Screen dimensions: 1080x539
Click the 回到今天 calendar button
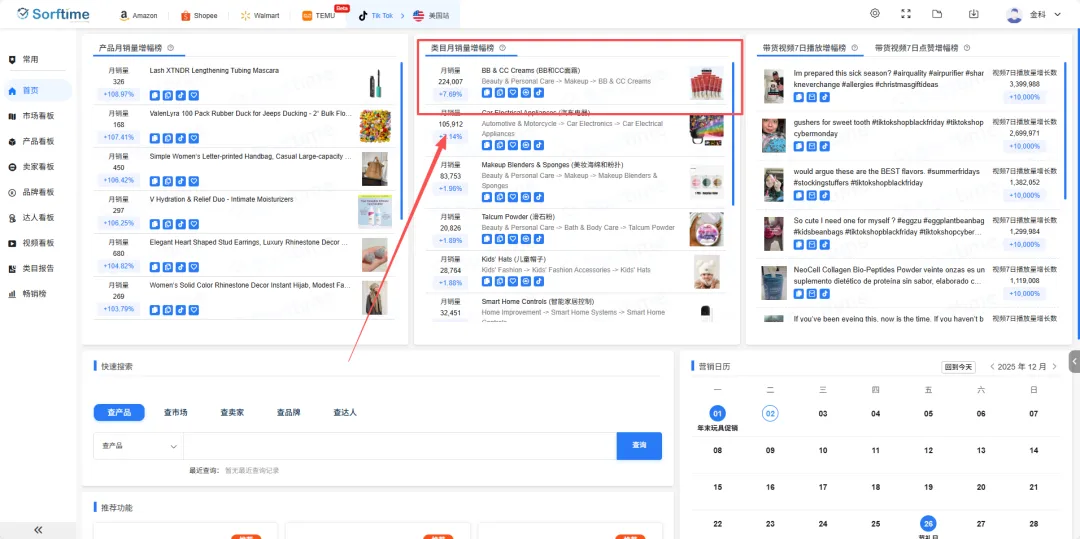[x=959, y=367]
